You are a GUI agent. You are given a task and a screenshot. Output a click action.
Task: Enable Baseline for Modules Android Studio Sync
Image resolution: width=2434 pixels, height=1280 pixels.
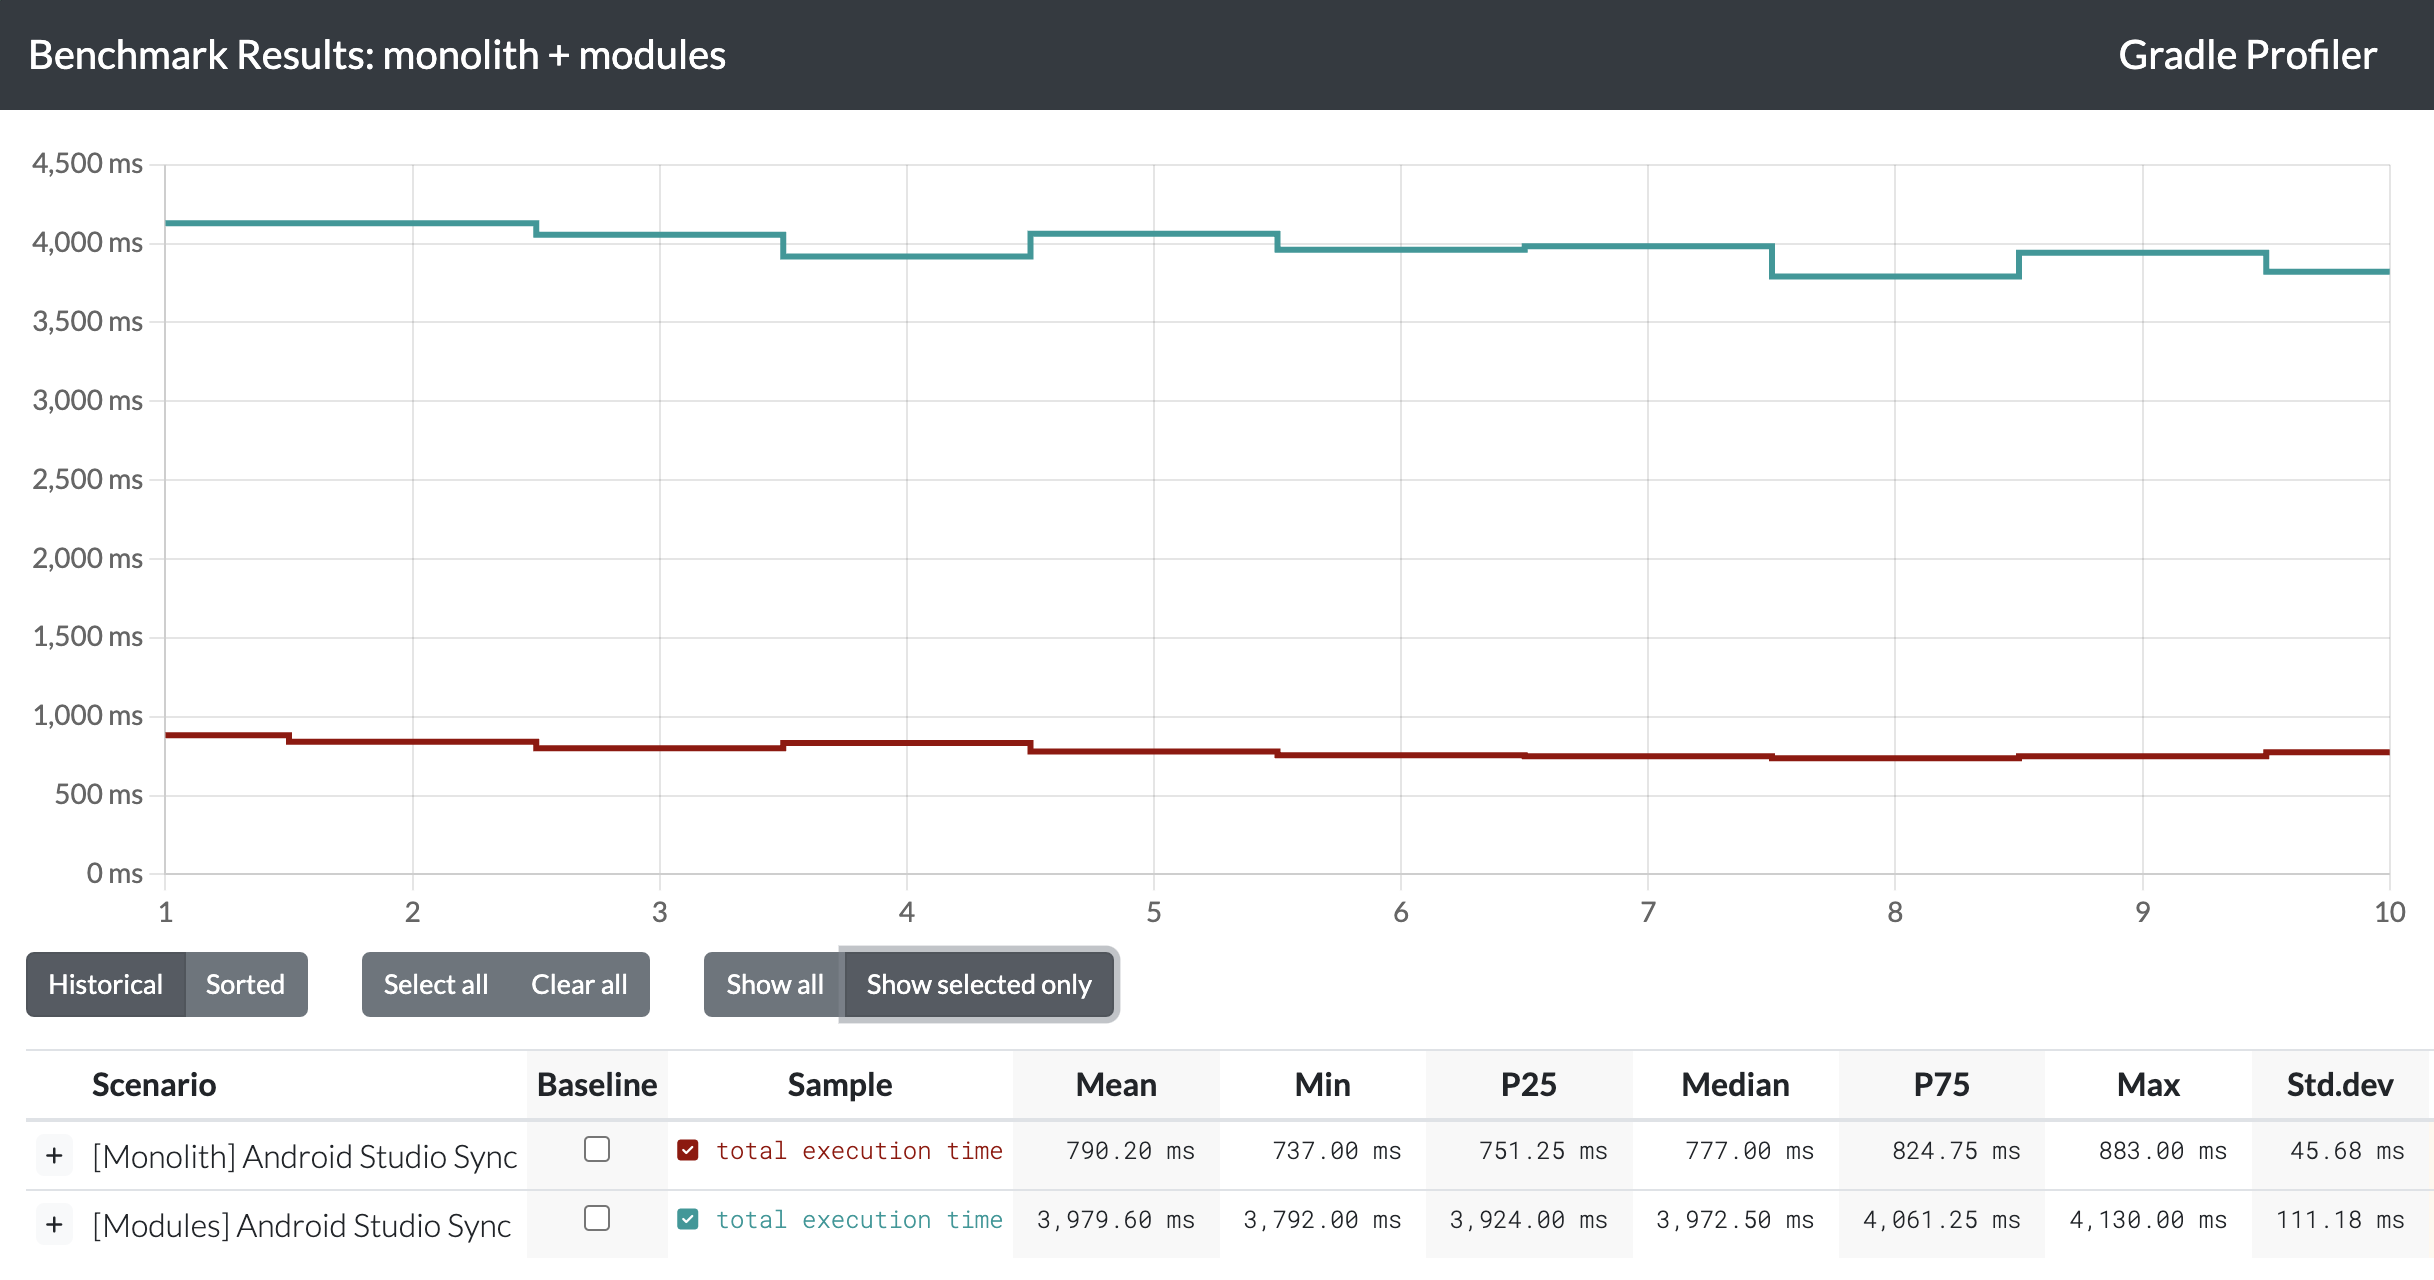[x=597, y=1220]
